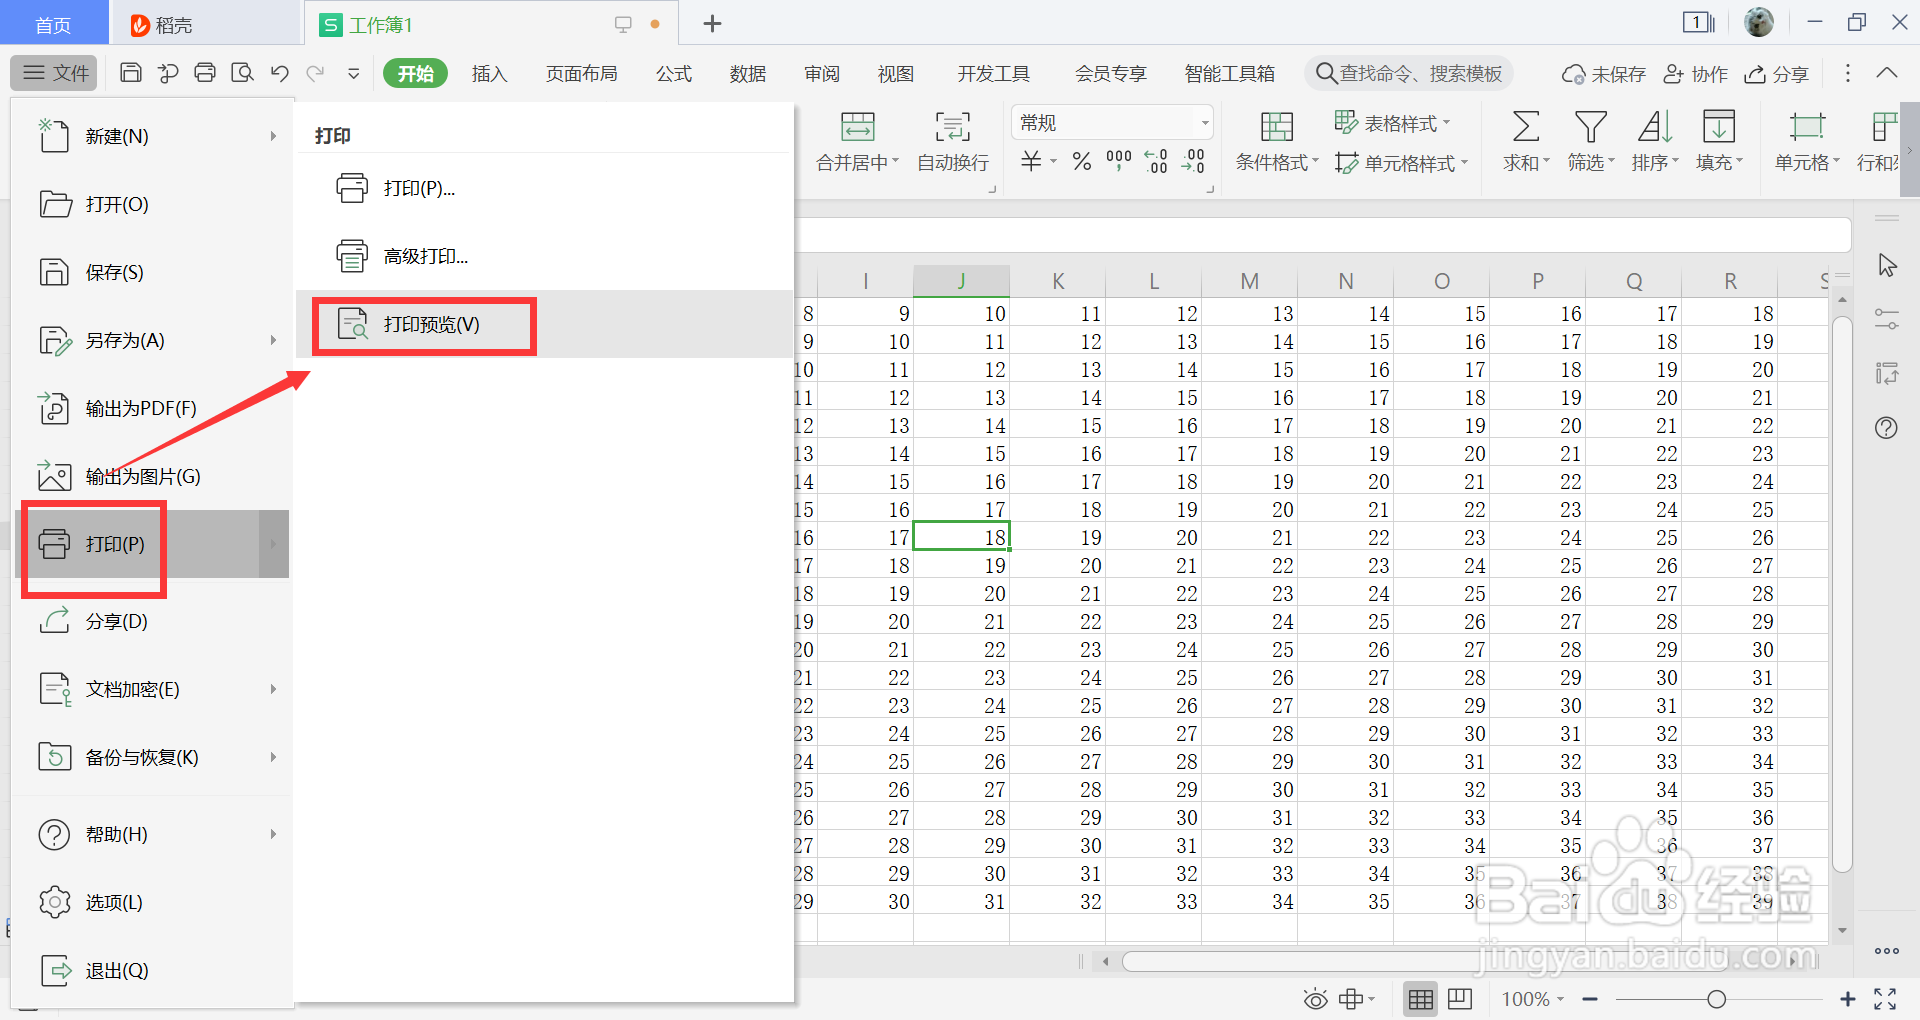Screen dimensions: 1920x1020
Task: Select 输出为图片(G) in the file menu
Action: pyautogui.click(x=152, y=476)
